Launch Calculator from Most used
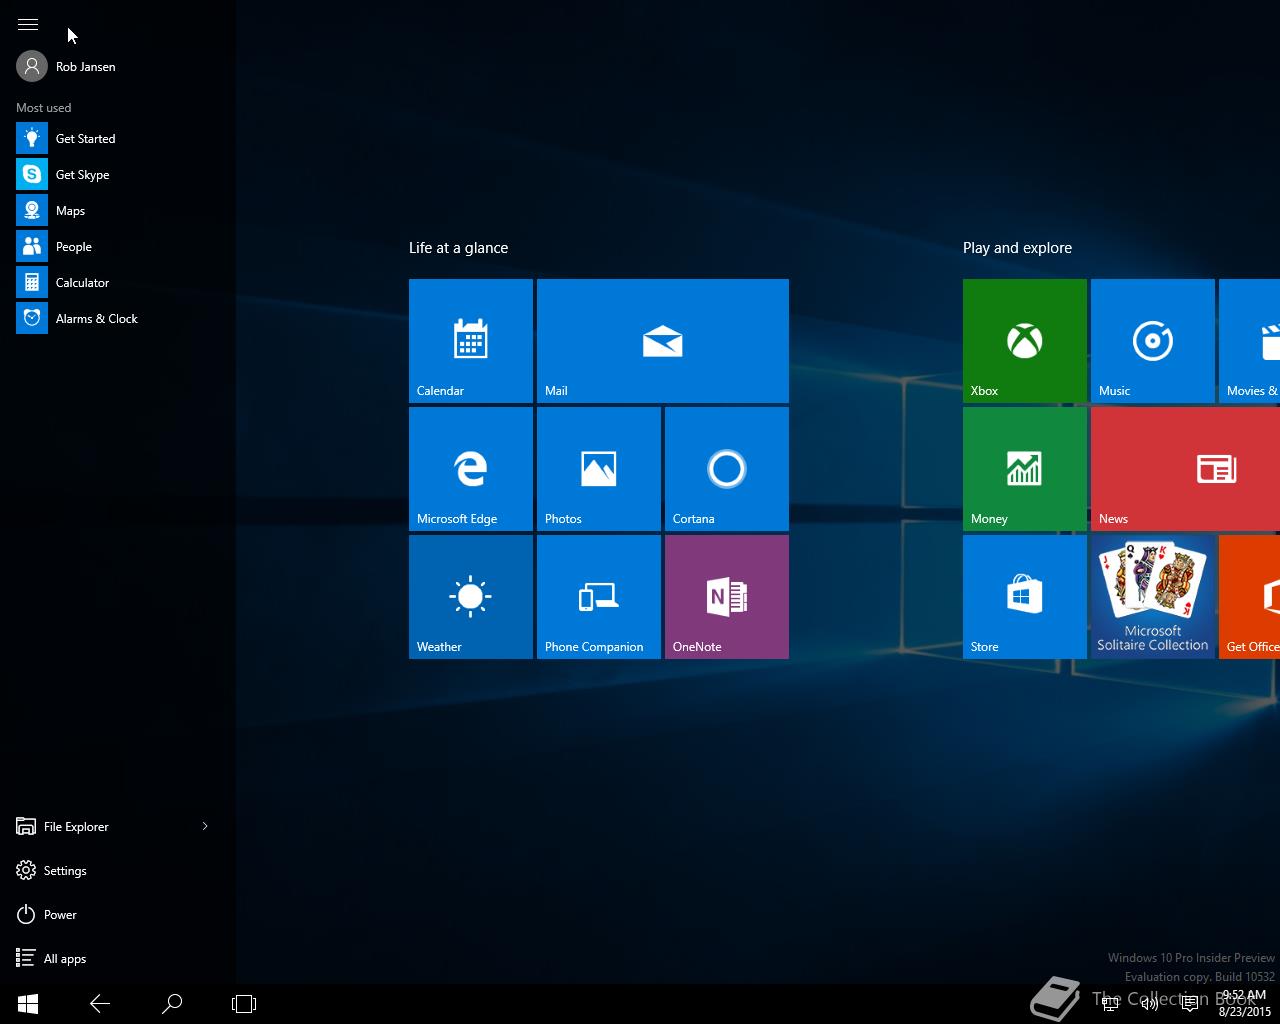This screenshot has width=1280, height=1024. point(118,283)
